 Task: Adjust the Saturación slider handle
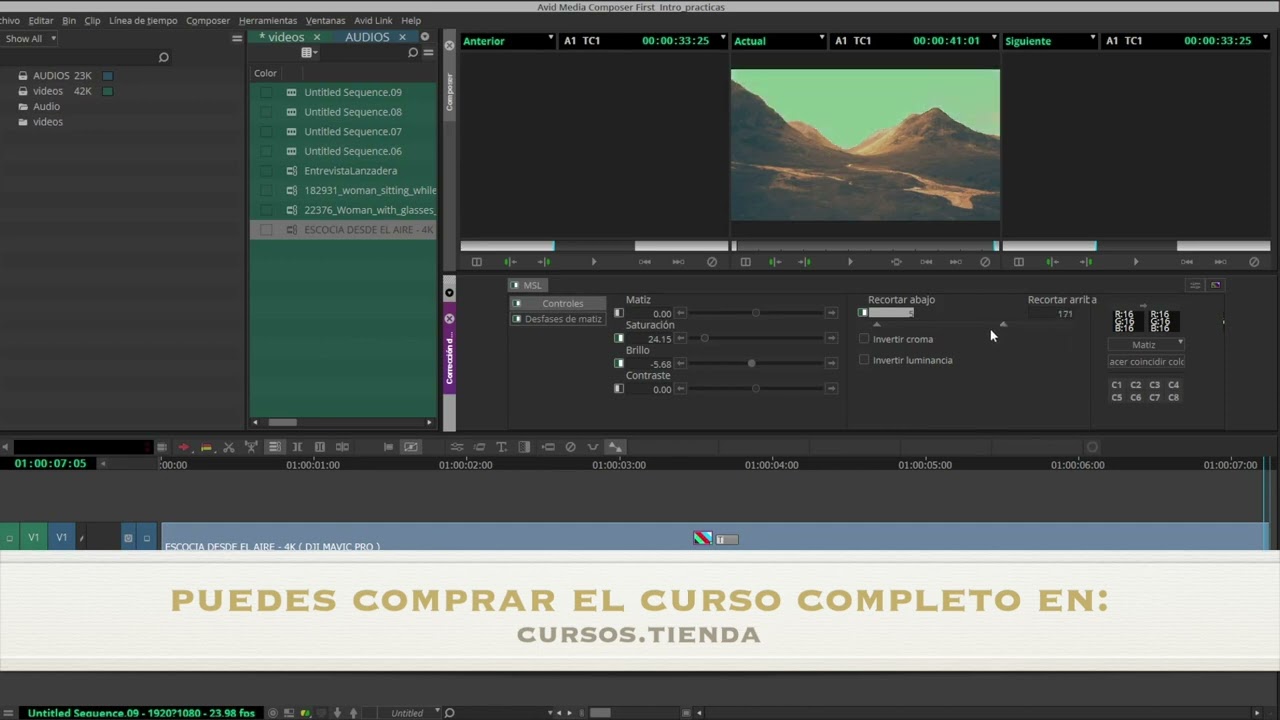704,338
